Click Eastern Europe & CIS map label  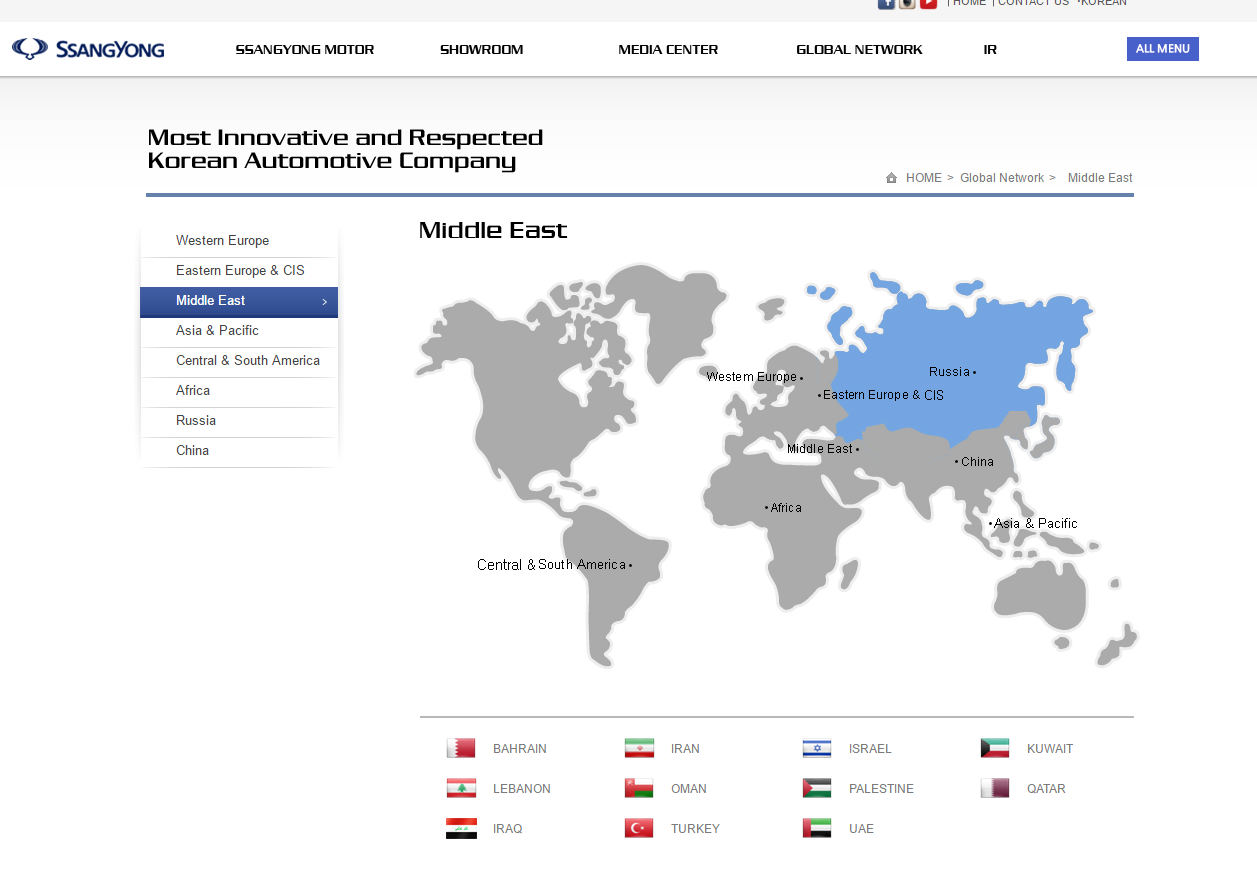coord(883,395)
